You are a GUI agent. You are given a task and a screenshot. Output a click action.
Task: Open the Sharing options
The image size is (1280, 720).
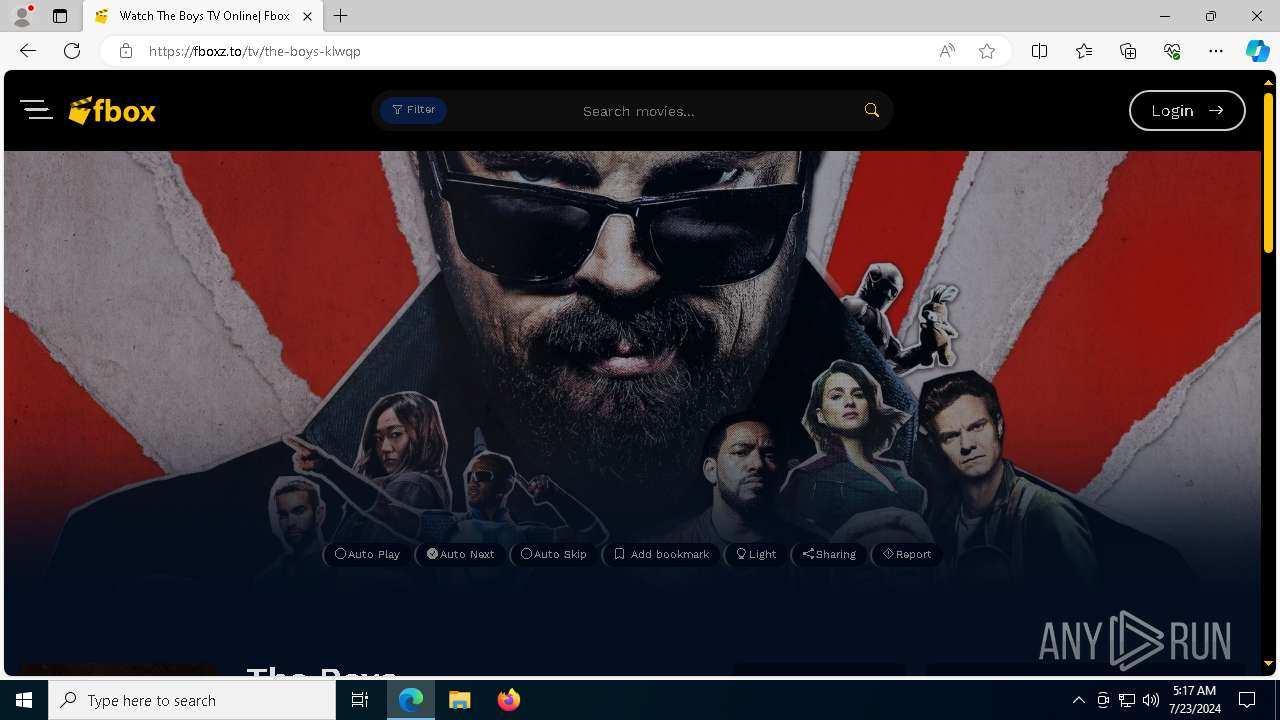pyautogui.click(x=829, y=554)
